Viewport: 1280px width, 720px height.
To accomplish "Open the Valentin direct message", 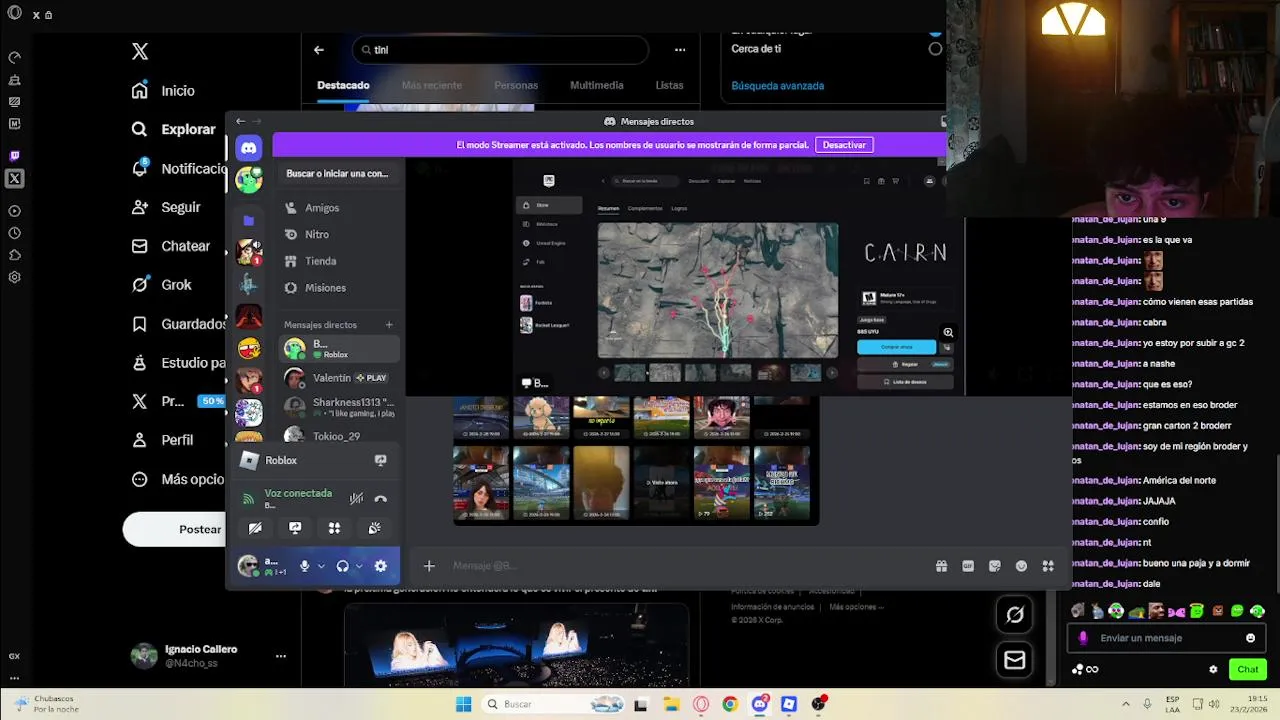I will pos(339,378).
